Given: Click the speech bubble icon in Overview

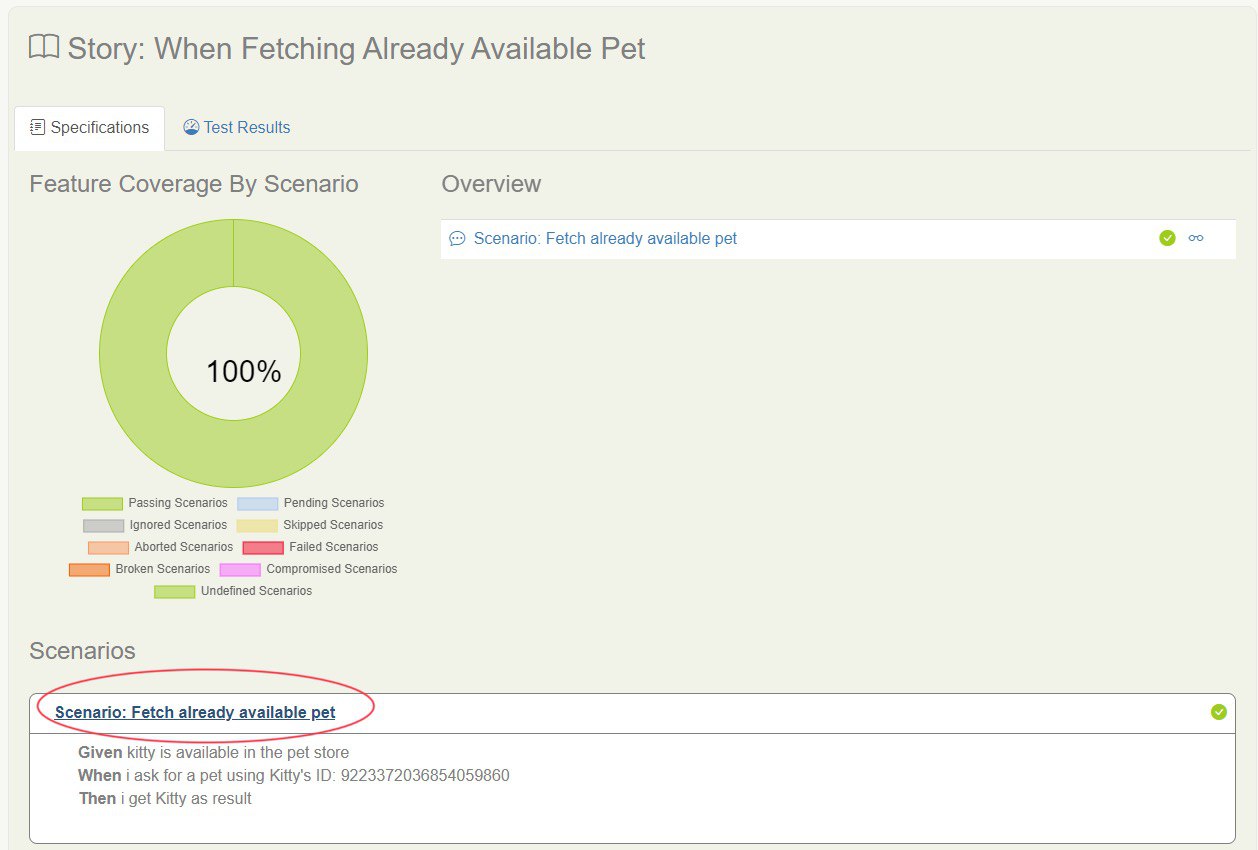Looking at the screenshot, I should 457,239.
